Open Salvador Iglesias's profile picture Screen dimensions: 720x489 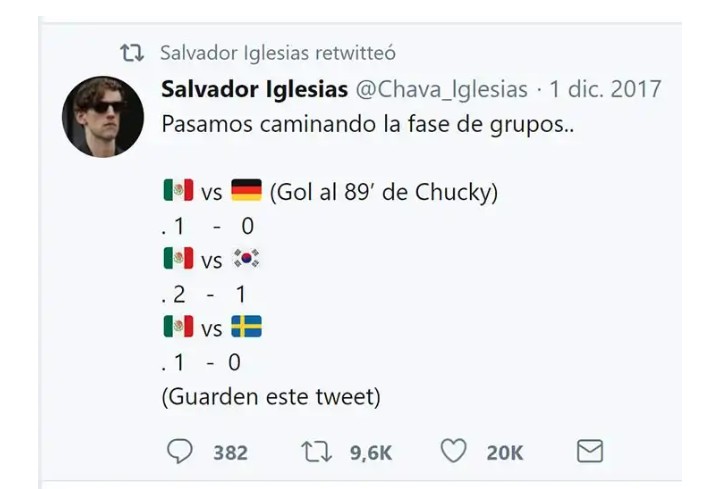coord(103,116)
